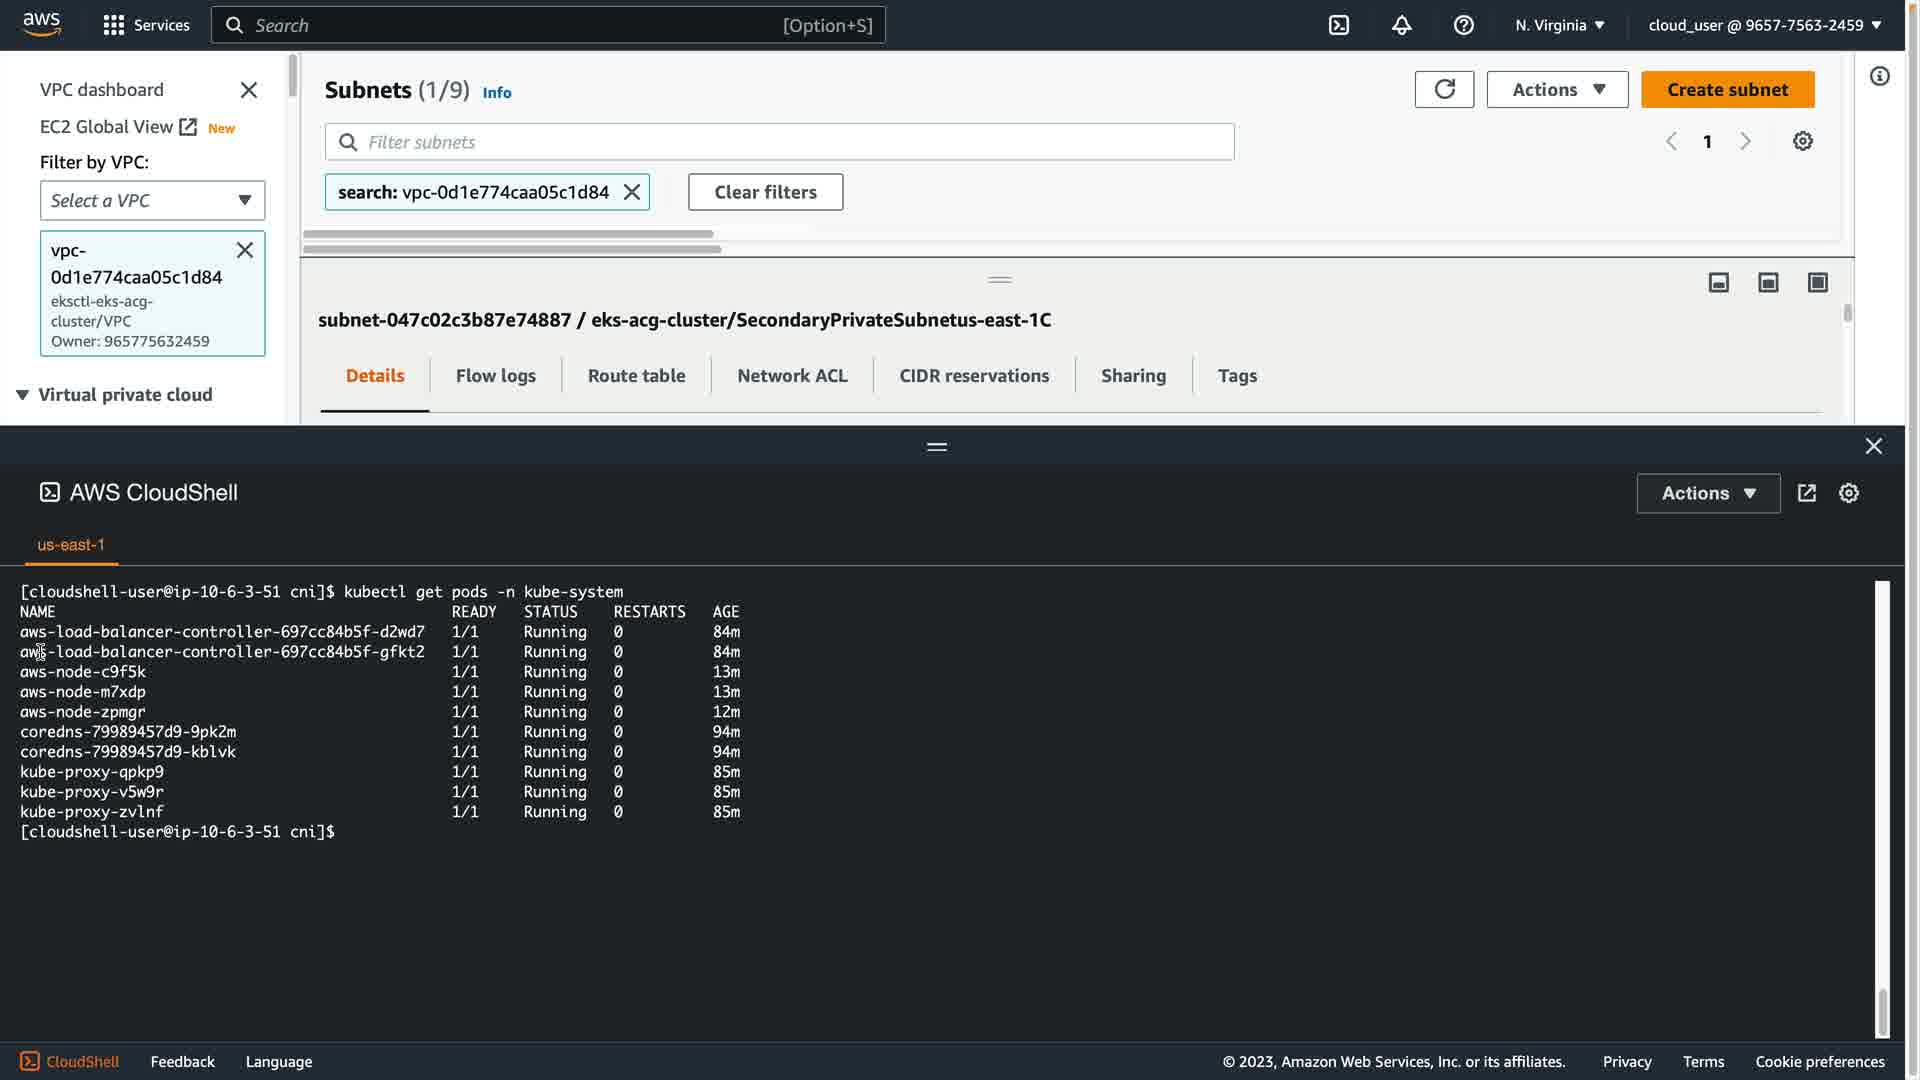Open CloudShell in new browser tab

point(1806,493)
